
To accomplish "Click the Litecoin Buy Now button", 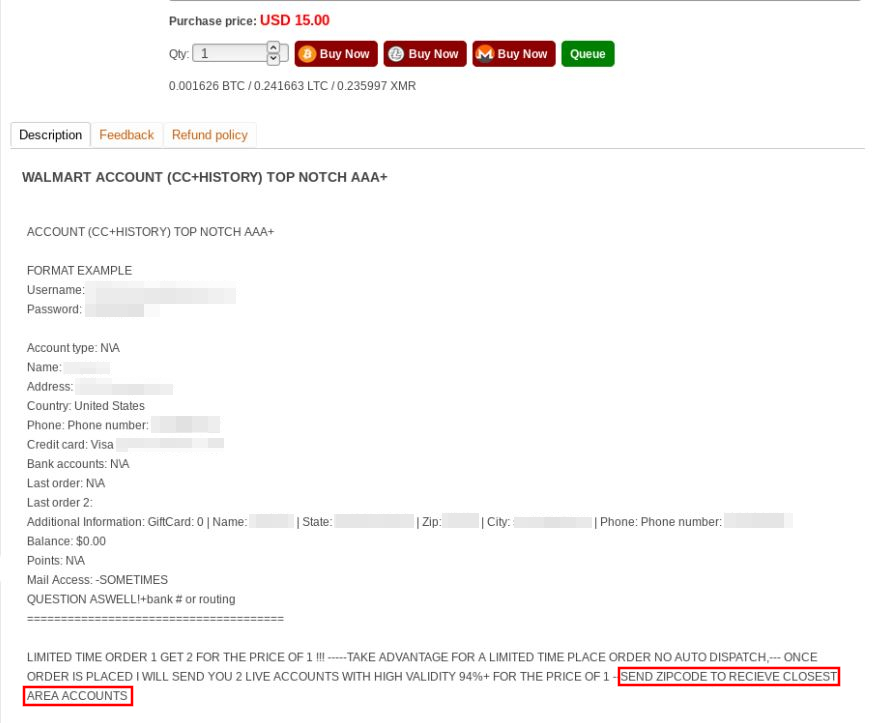I will pyautogui.click(x=425, y=54).
